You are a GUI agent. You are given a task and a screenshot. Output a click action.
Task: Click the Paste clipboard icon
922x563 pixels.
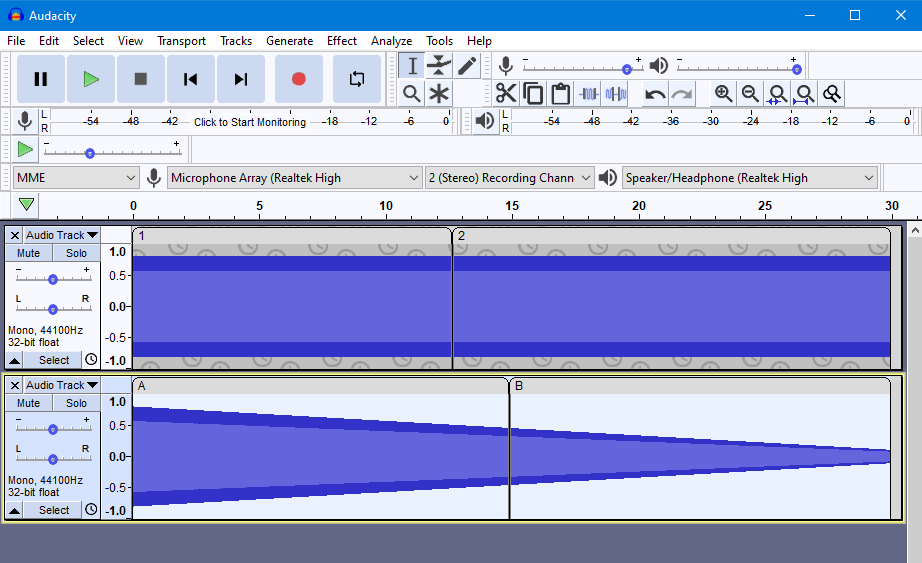560,94
